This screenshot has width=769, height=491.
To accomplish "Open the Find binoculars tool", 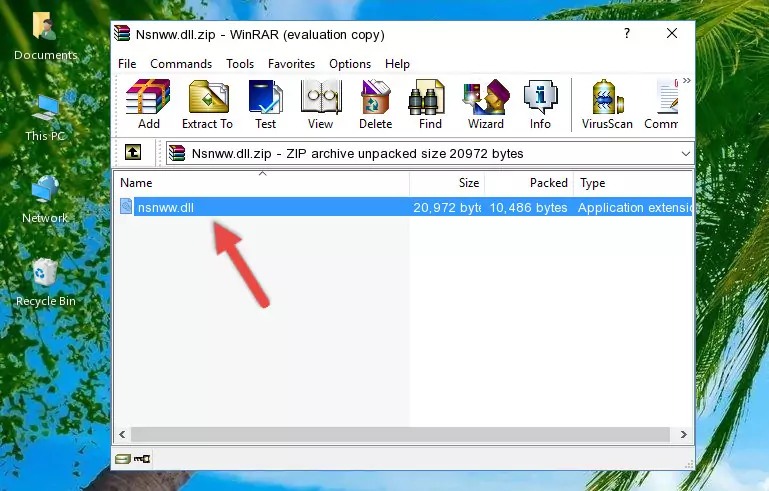I will (430, 104).
